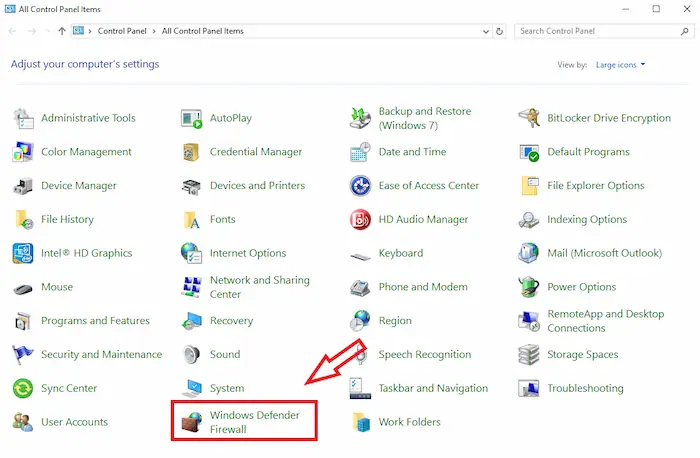Open the Programs and Features icon
The height and width of the screenshot is (458, 700).
pos(23,321)
